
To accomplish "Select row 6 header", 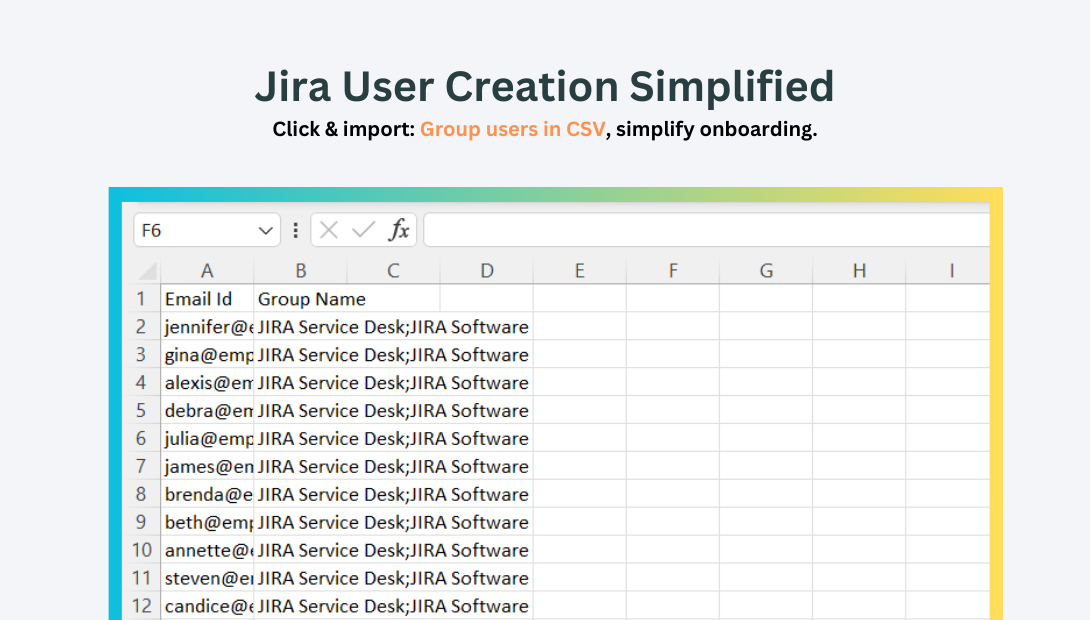I will 142,438.
